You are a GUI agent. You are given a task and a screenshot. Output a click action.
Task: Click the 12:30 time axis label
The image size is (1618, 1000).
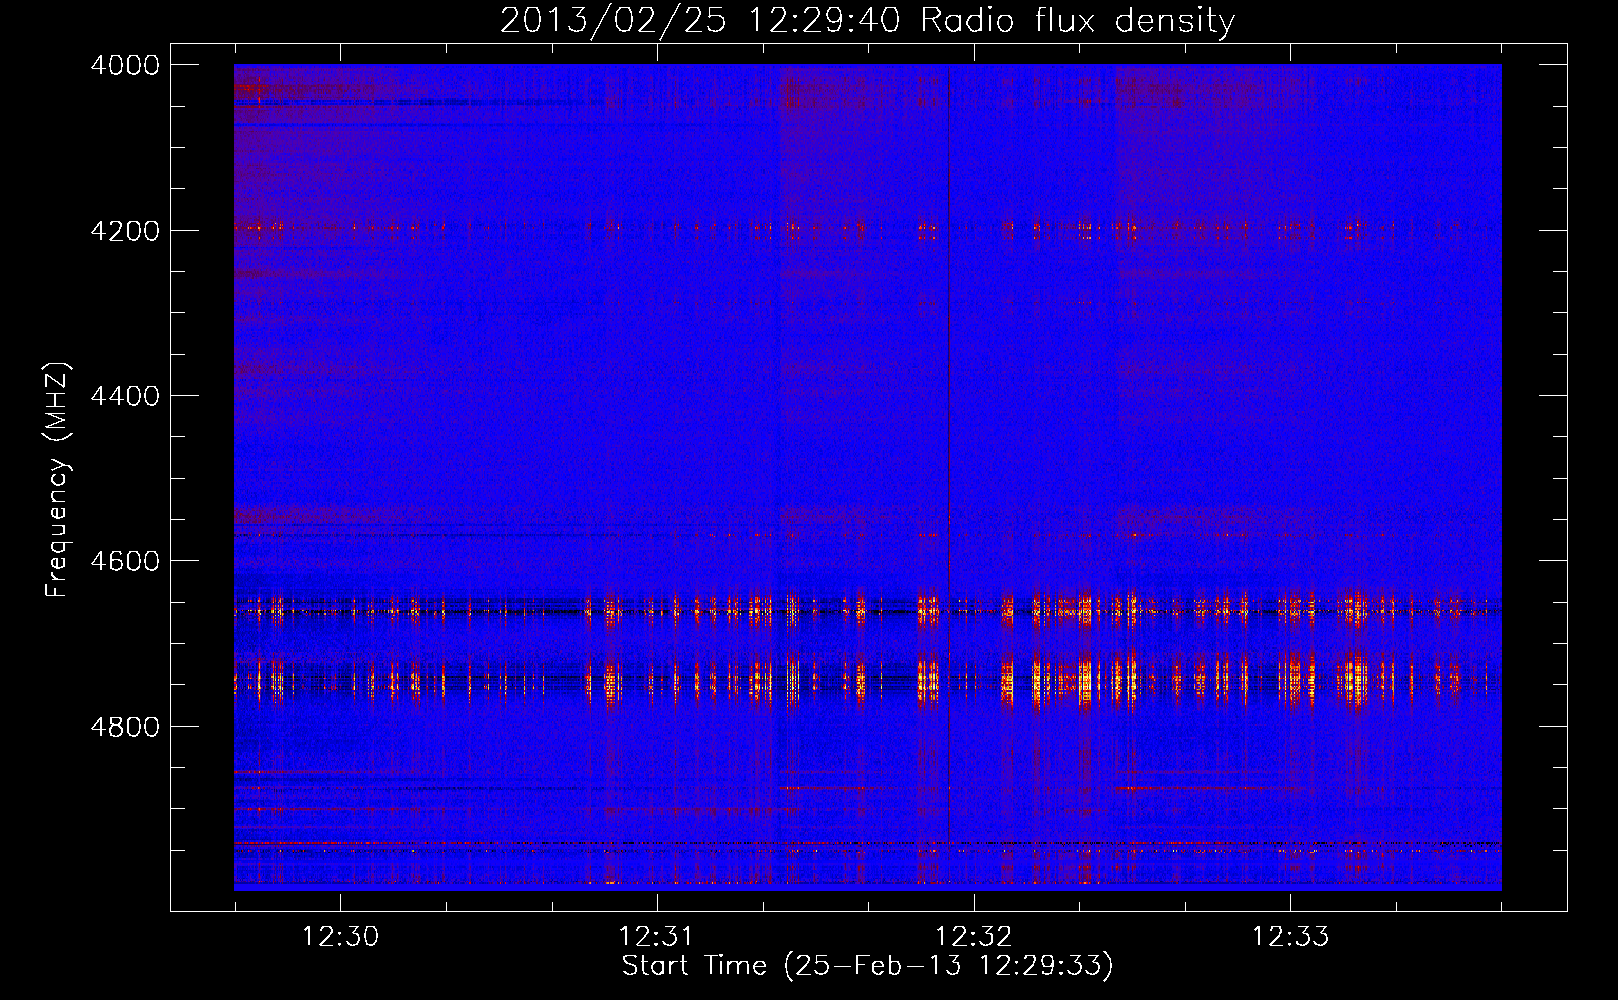coord(341,936)
